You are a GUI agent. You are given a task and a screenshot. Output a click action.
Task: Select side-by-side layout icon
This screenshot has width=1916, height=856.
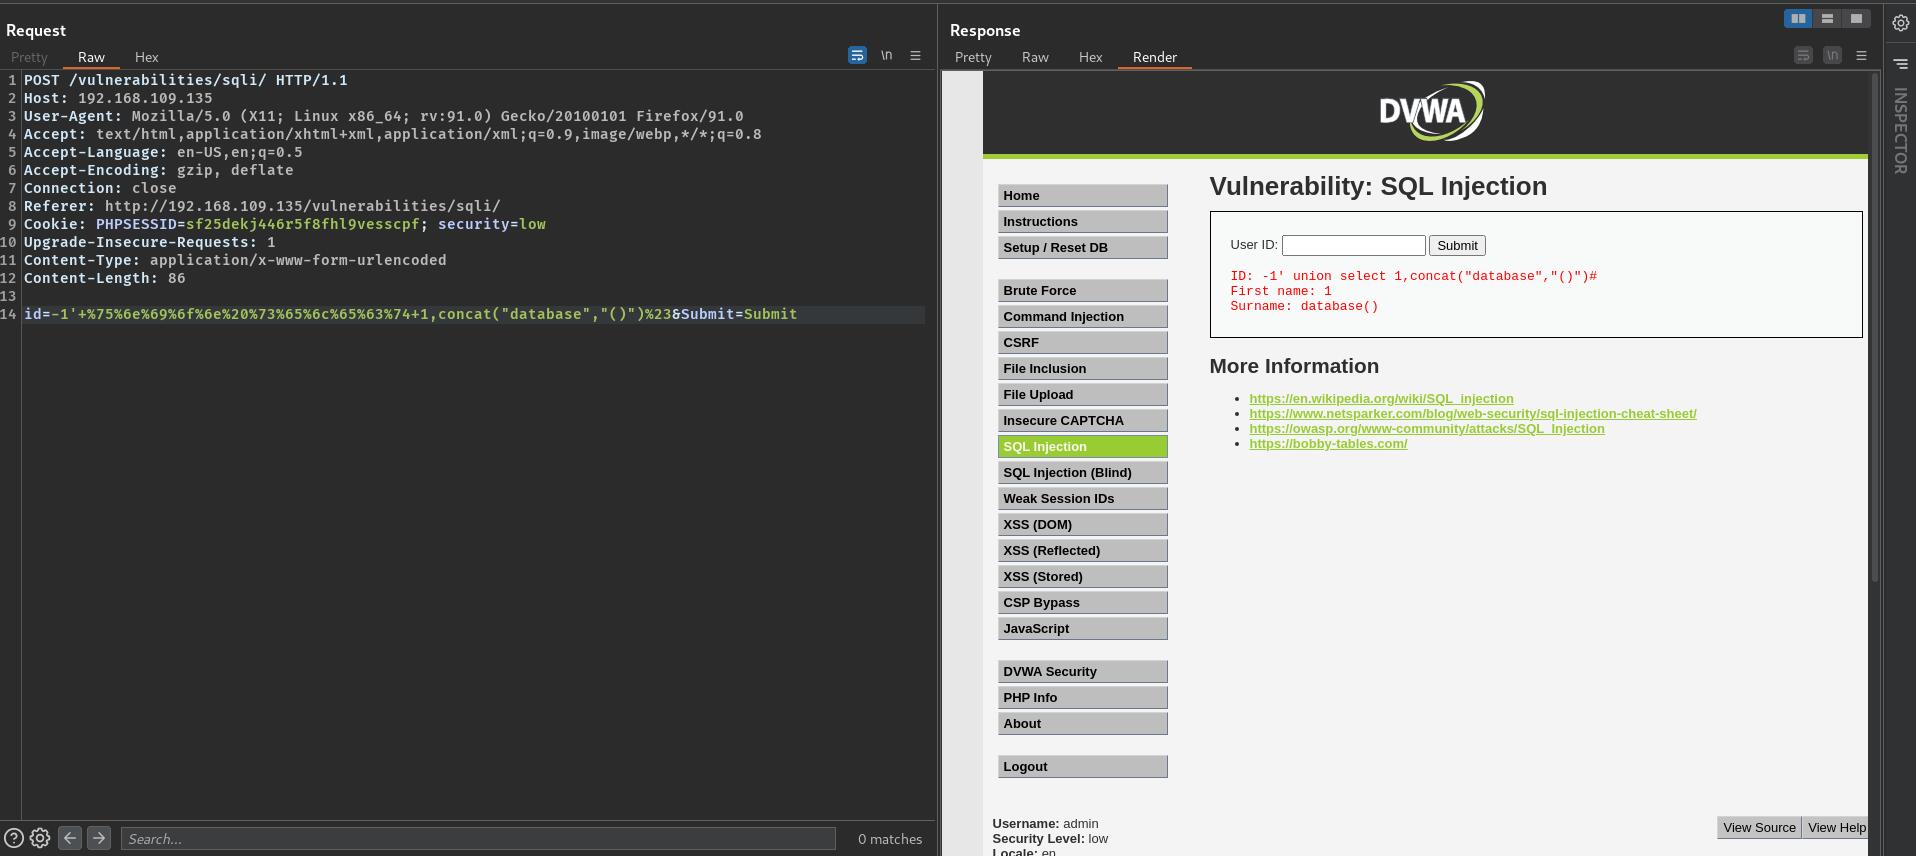(x=1798, y=18)
